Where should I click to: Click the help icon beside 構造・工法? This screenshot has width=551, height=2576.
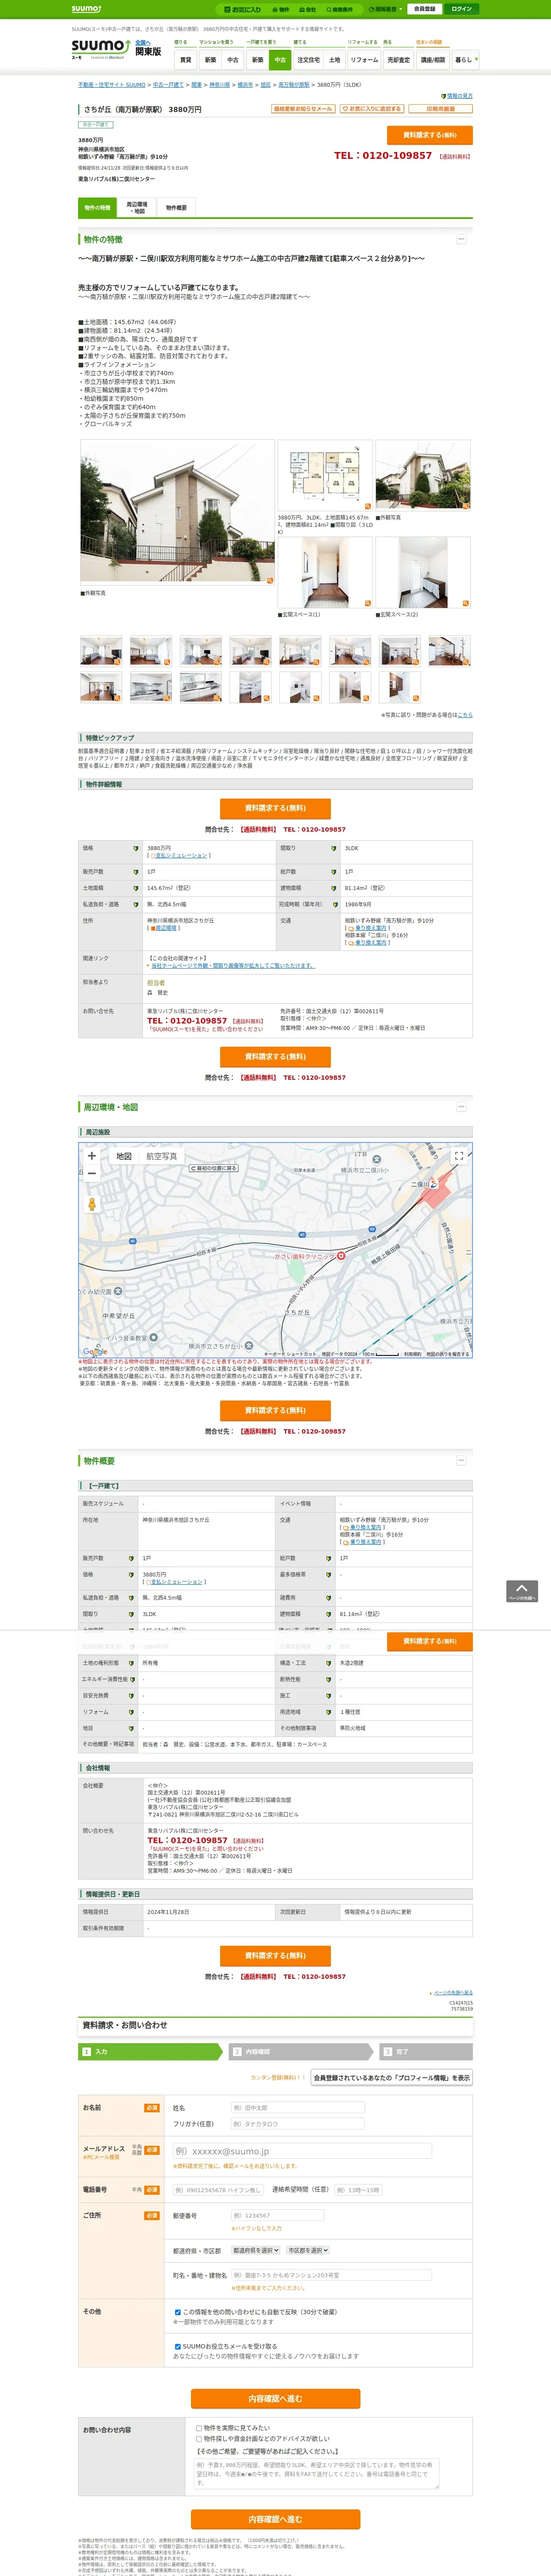pos(327,1663)
